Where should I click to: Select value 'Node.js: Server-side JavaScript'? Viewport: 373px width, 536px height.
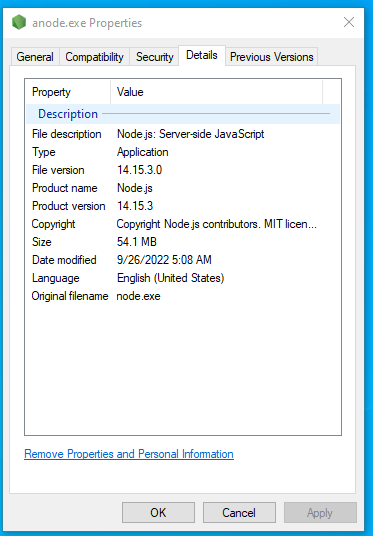(190, 134)
